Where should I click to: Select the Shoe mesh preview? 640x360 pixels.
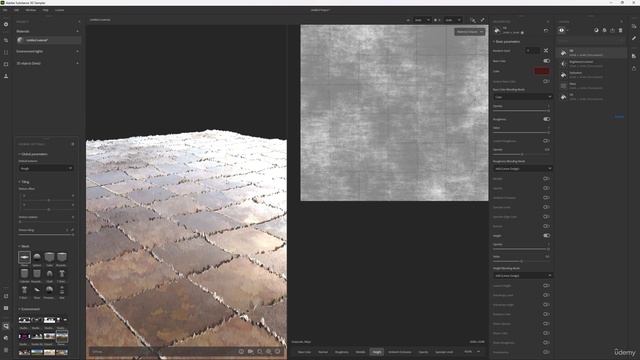37,290
